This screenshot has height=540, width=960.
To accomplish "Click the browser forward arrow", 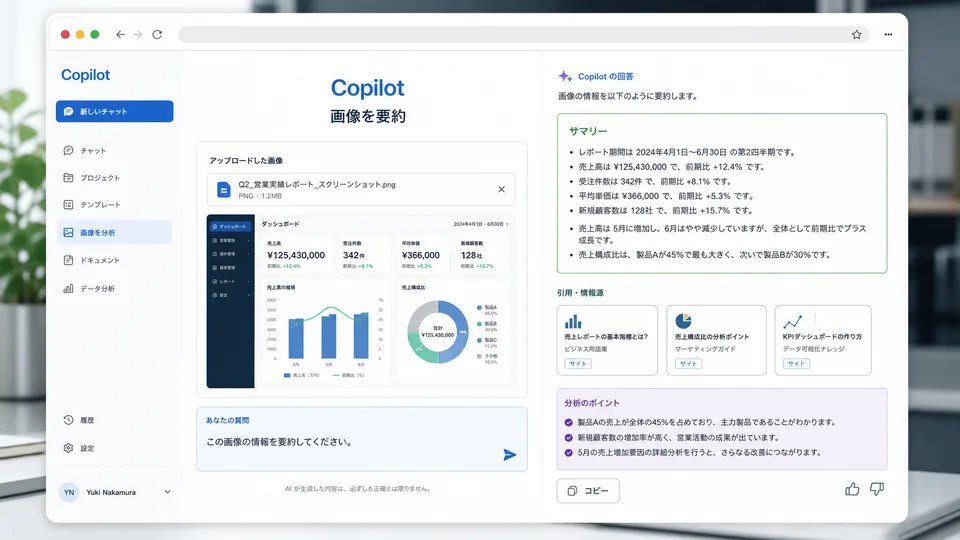I will (x=138, y=34).
